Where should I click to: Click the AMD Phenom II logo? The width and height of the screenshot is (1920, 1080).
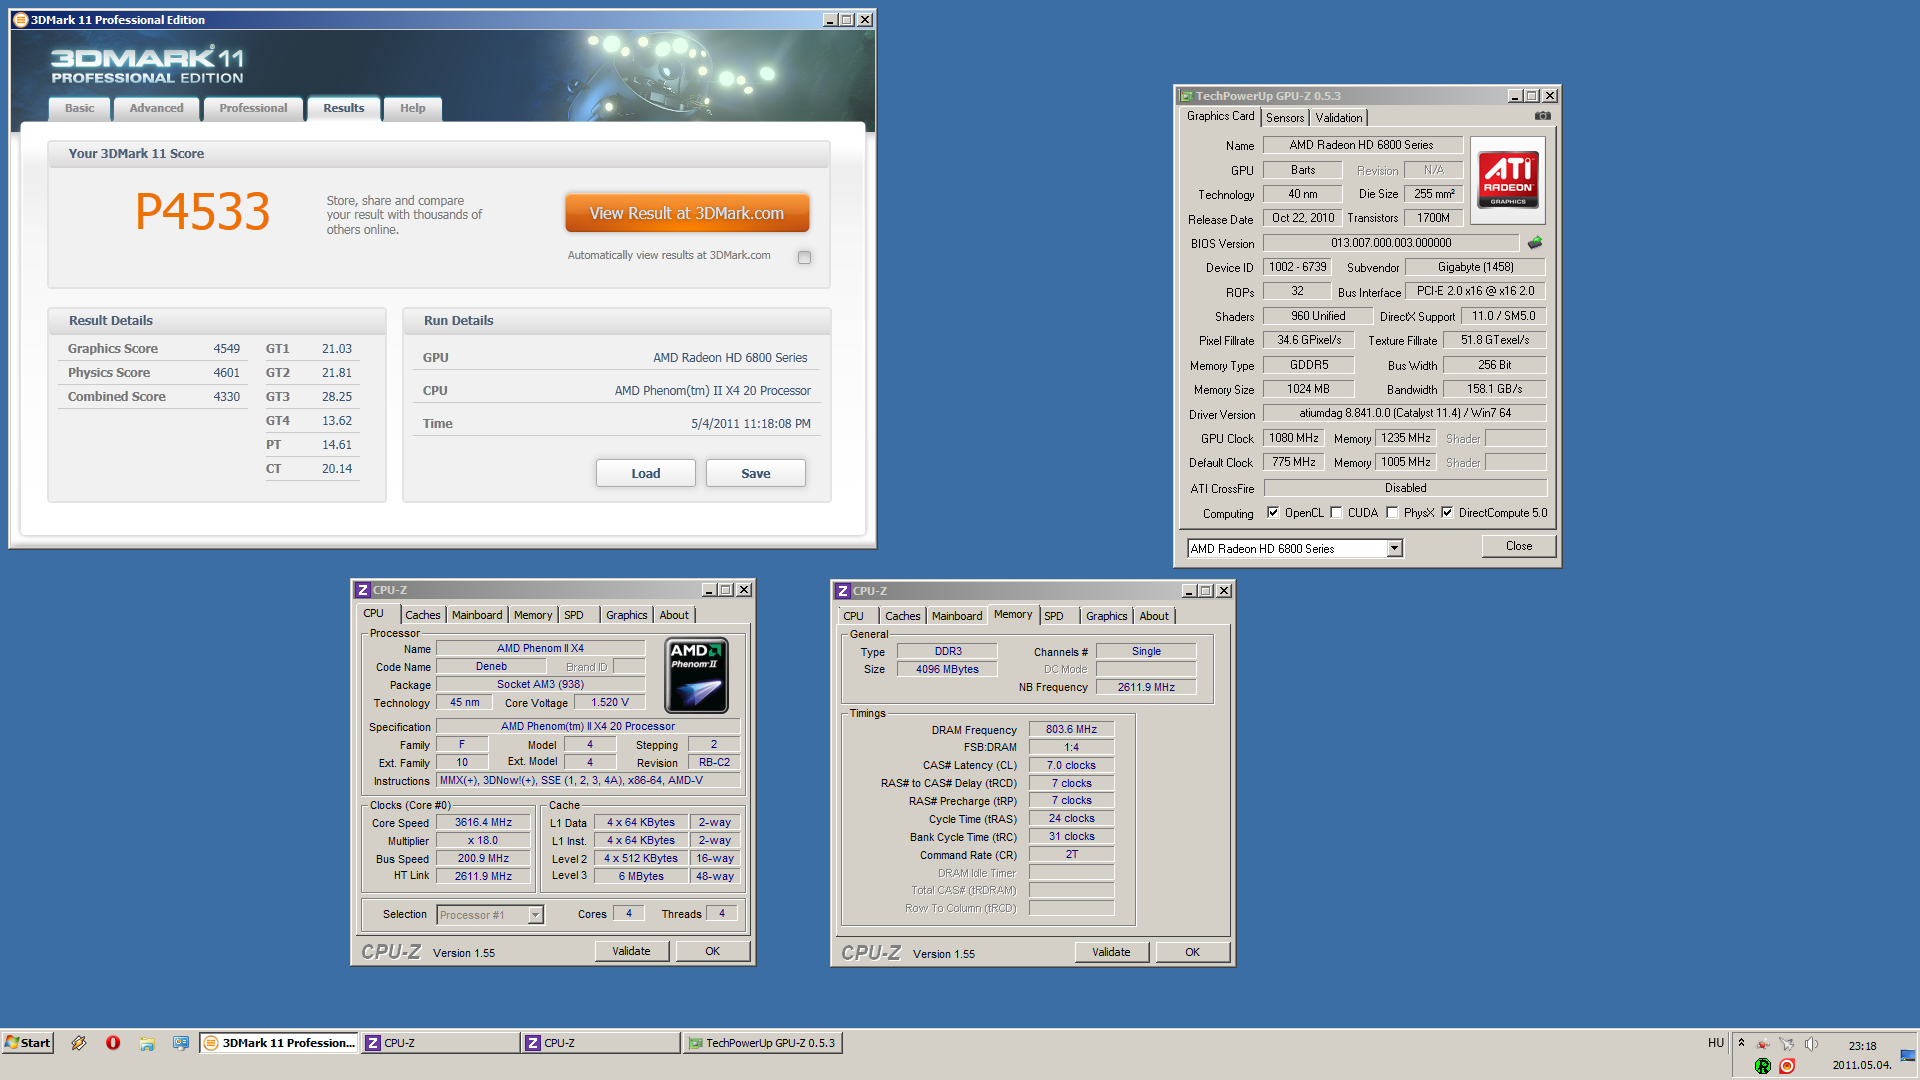[x=696, y=677]
